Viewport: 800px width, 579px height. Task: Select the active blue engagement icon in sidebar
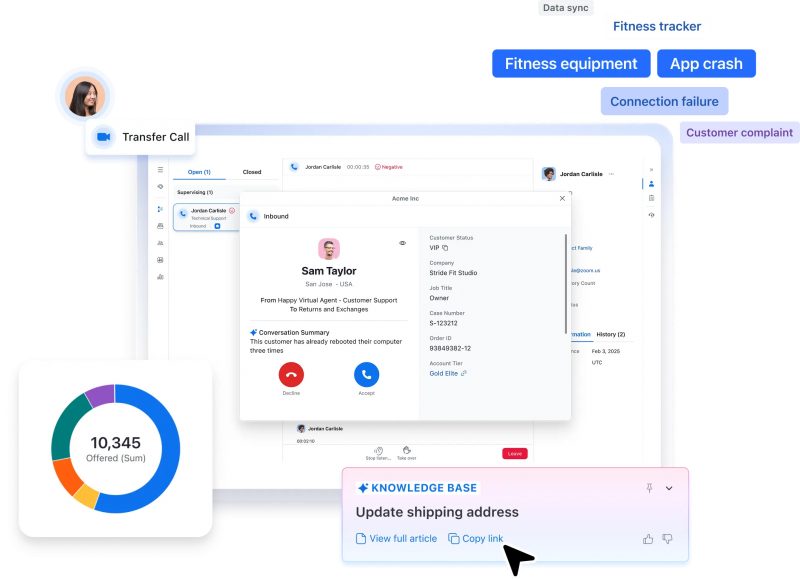pos(160,209)
